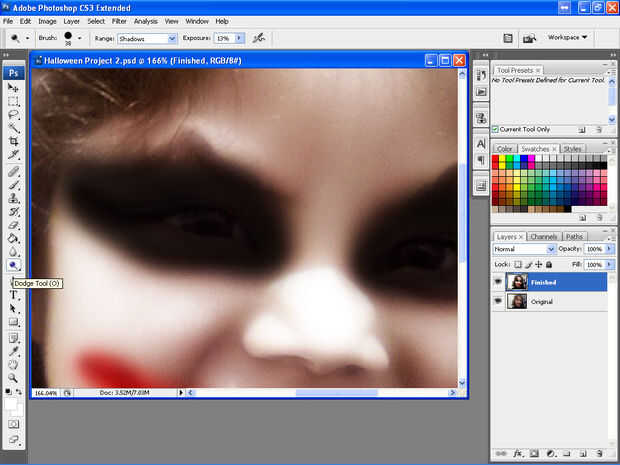The height and width of the screenshot is (465, 620).
Task: Click the Finished layer thumbnail
Action: click(517, 282)
